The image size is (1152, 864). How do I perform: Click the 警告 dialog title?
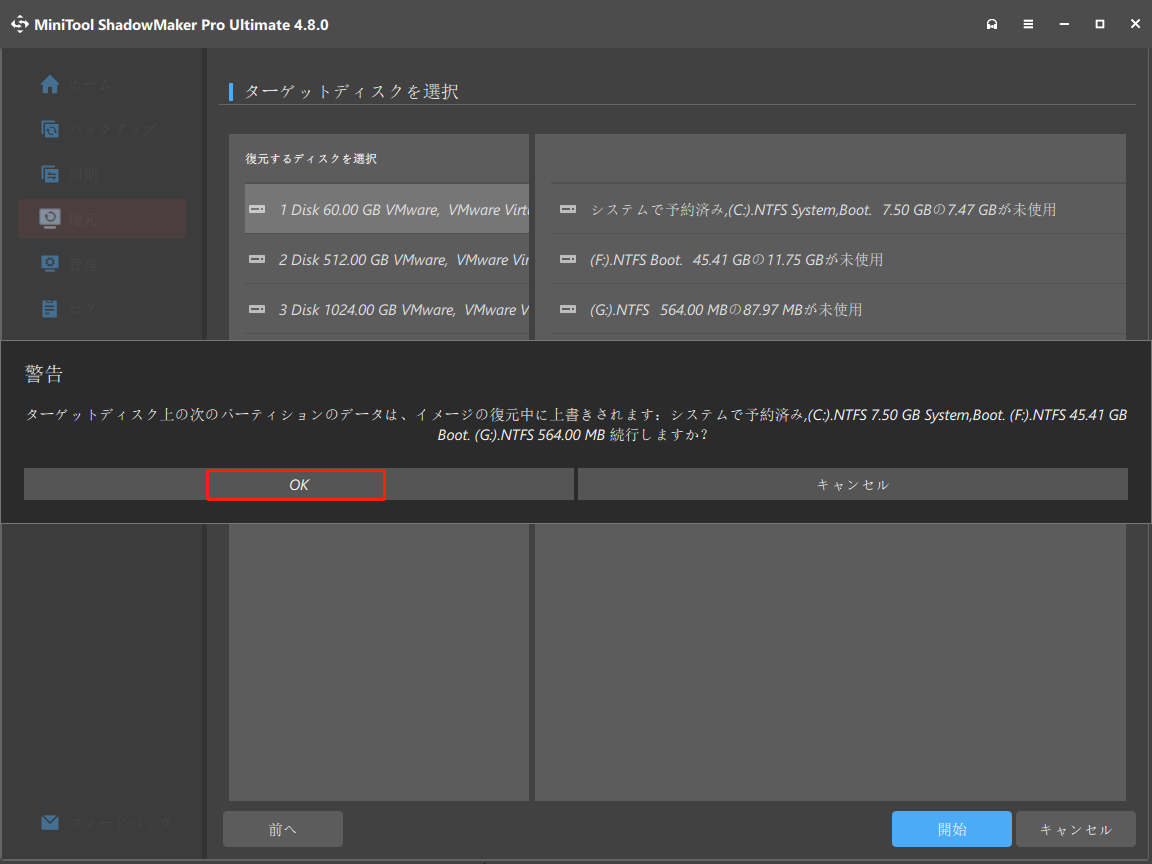[x=44, y=374]
